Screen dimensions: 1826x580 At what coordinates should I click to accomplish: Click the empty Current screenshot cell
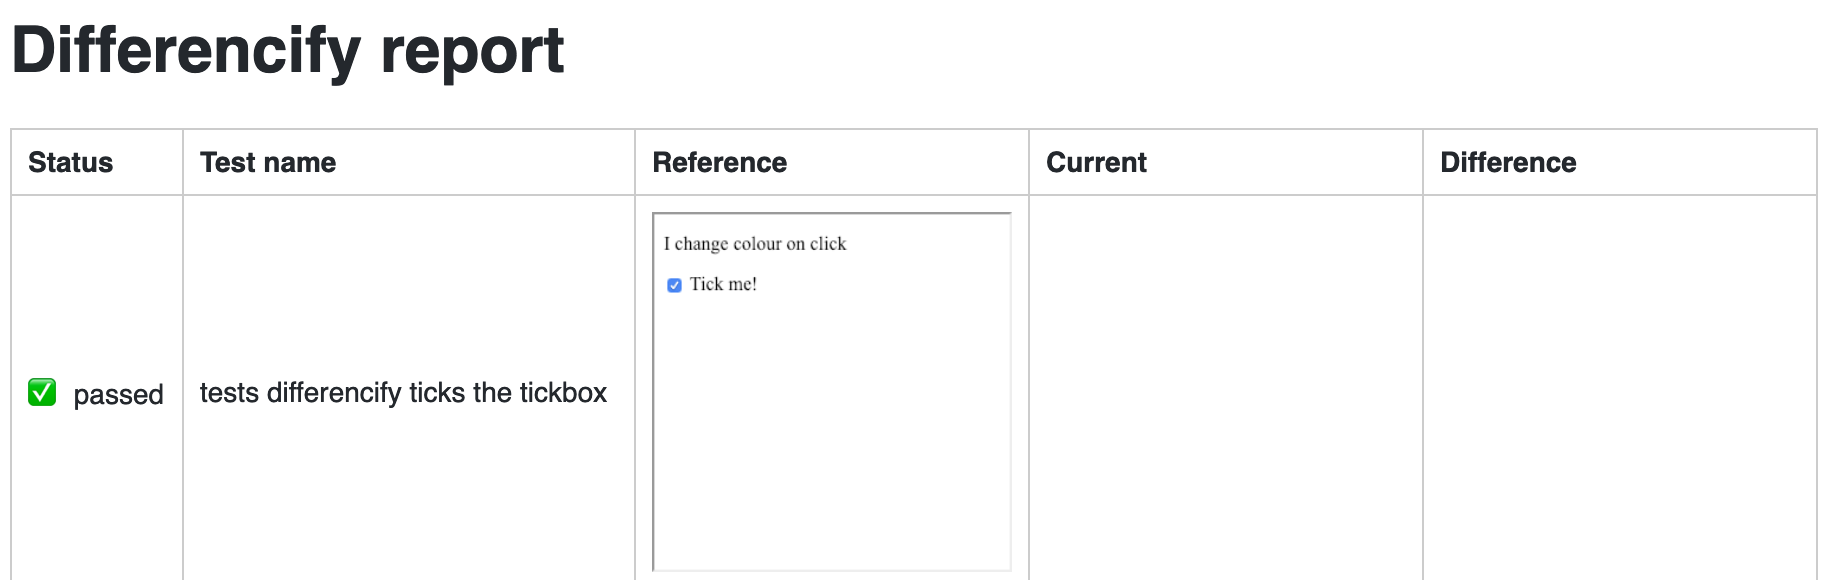click(x=1225, y=392)
